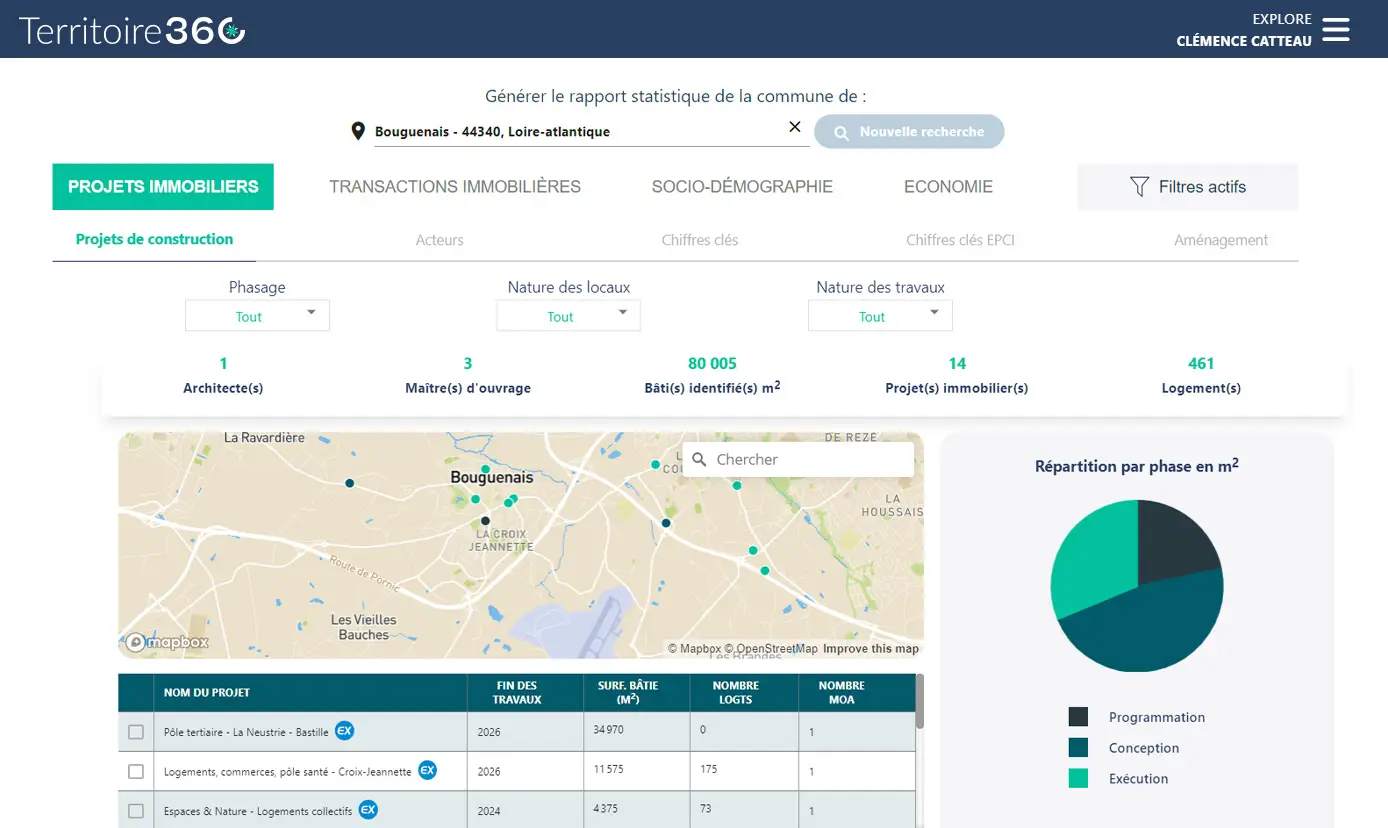Click the 3 Maître(s) d'ouvrage statistic

tap(467, 375)
